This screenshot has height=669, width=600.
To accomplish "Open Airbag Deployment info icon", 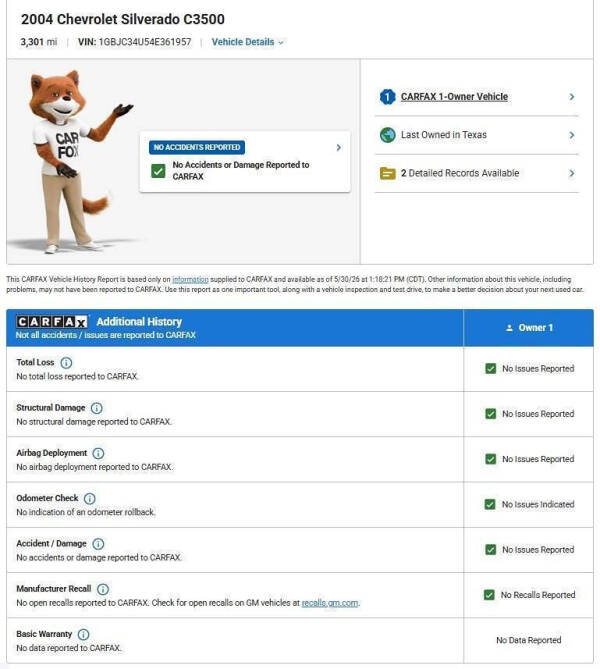I will tap(98, 453).
